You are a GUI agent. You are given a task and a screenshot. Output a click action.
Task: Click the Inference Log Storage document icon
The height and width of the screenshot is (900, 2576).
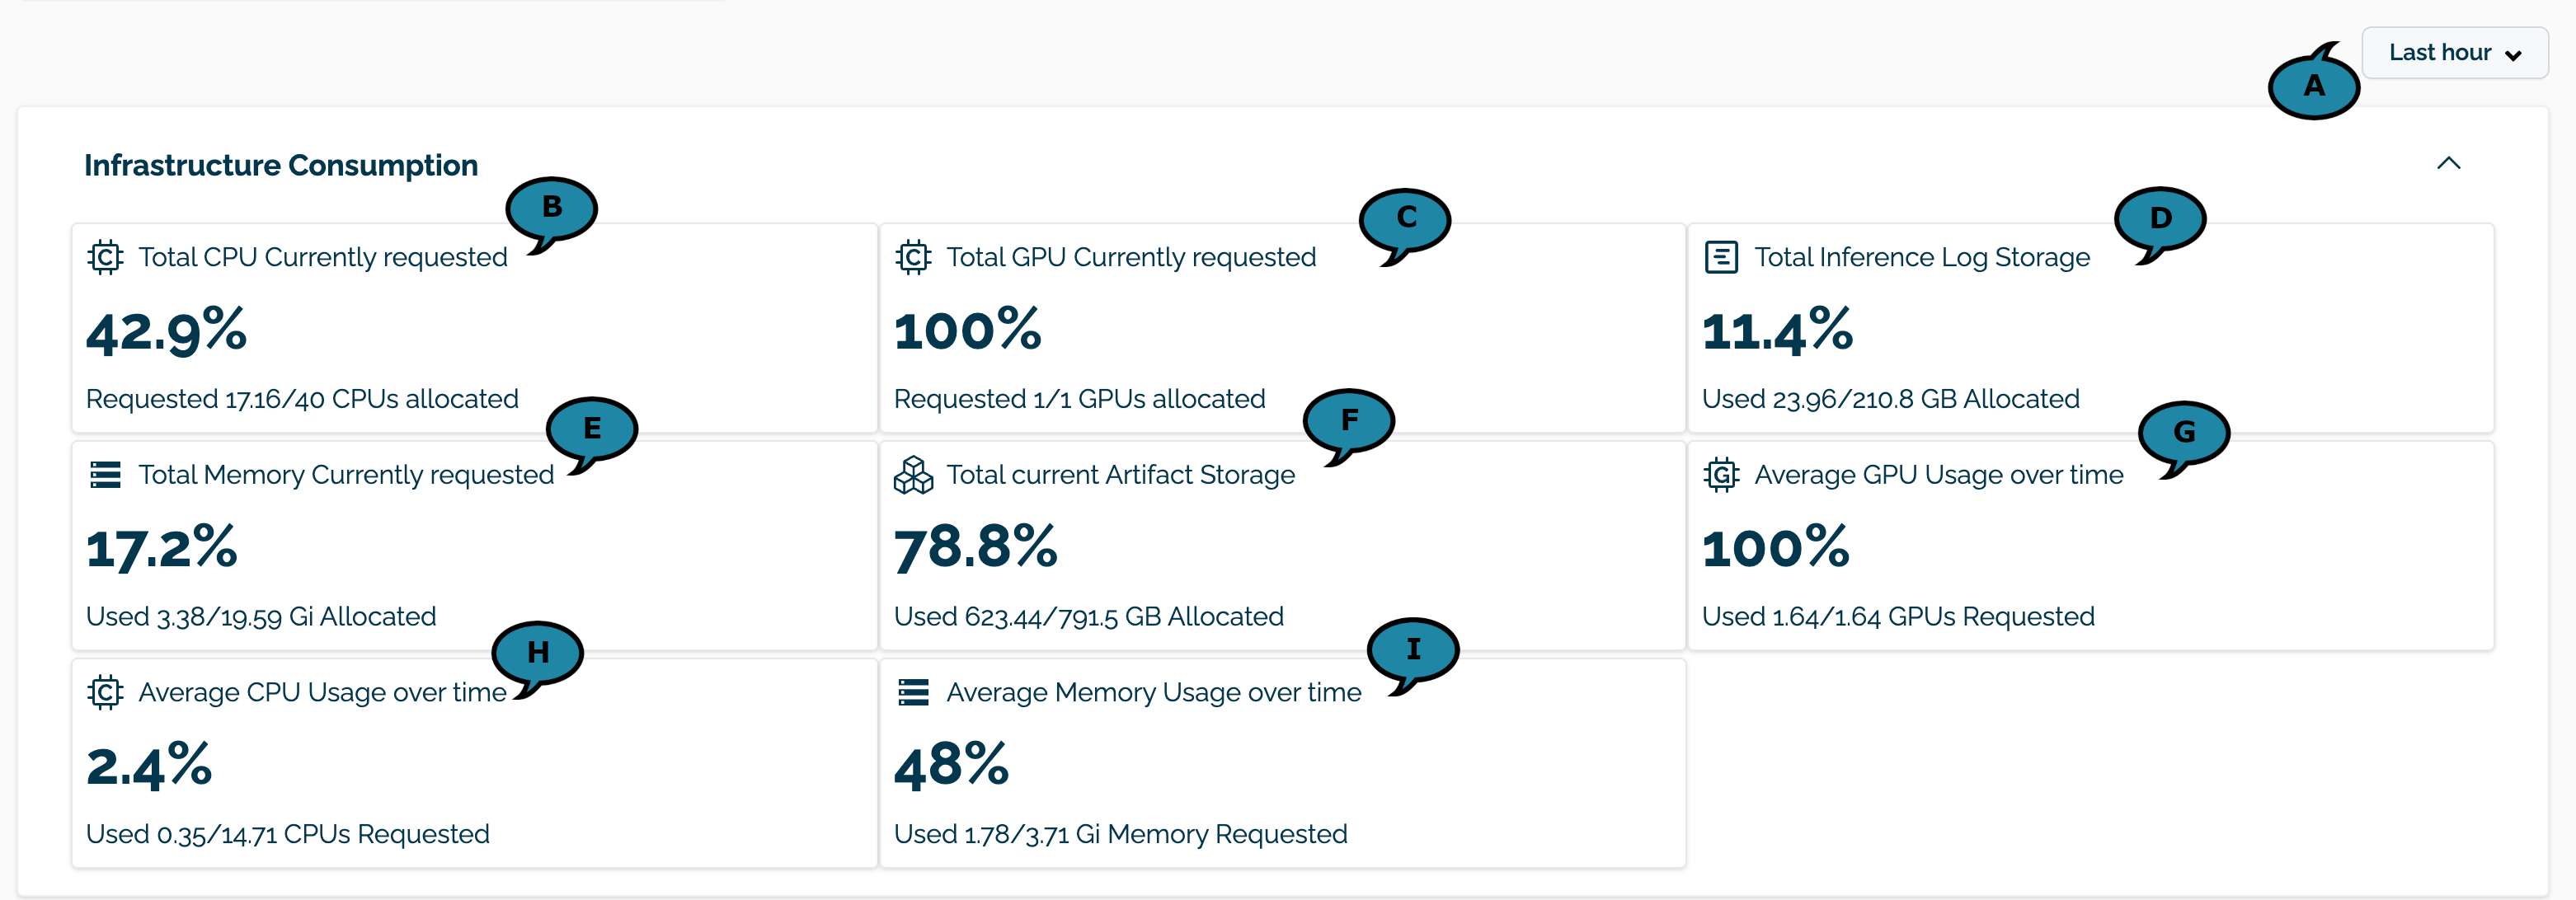[1721, 257]
